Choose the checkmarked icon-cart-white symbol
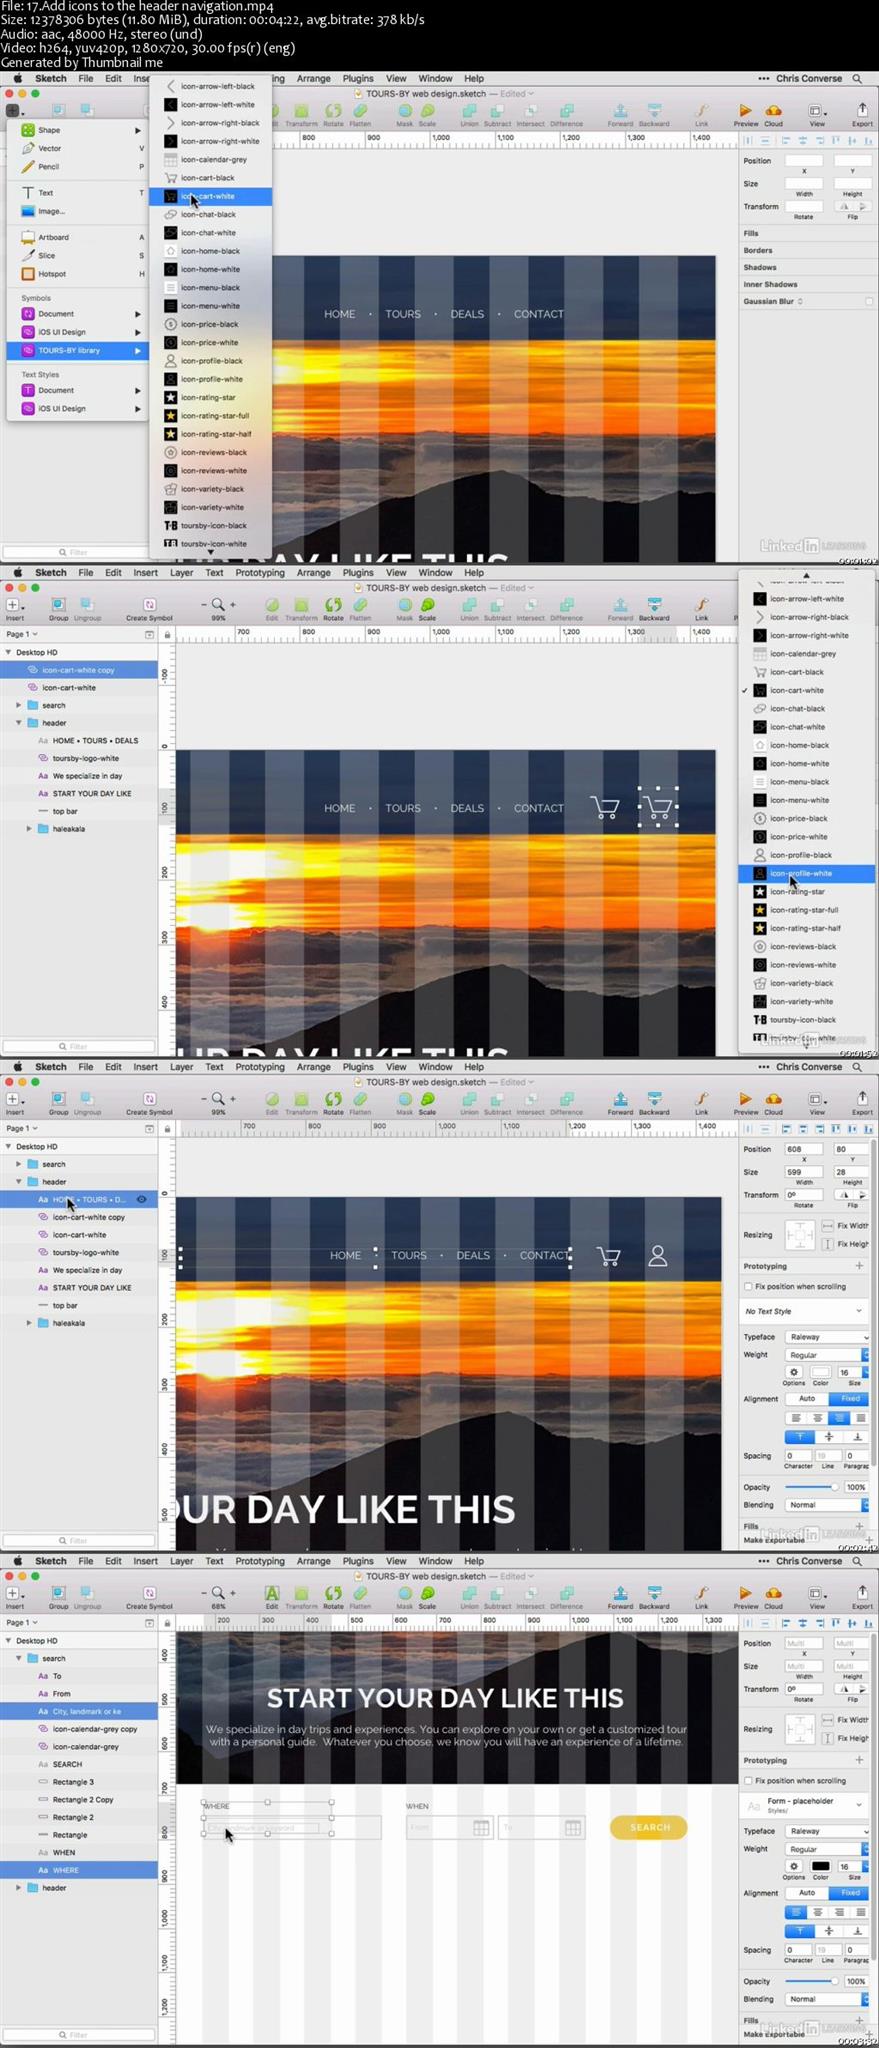879x2048 pixels. click(806, 690)
